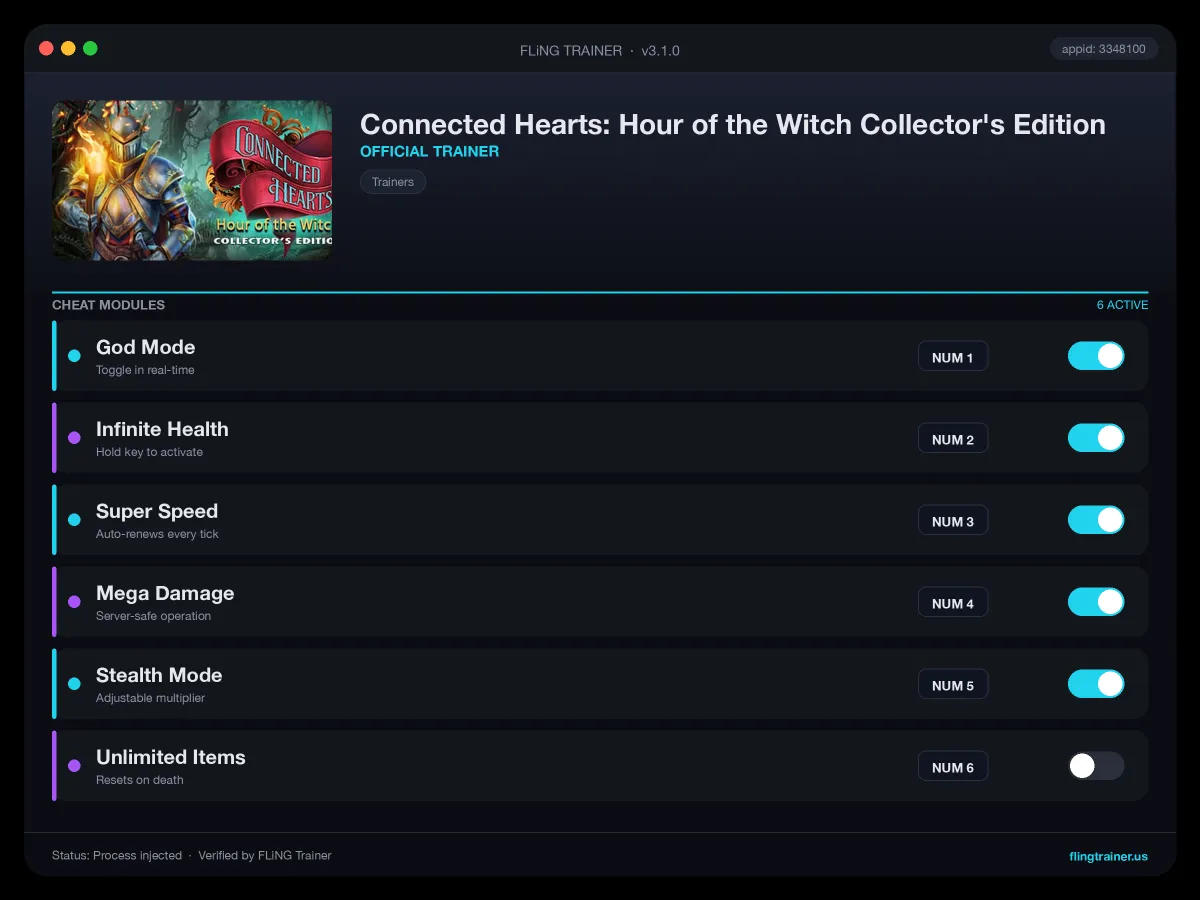Screen dimensions: 1200x900
Task: Rebind the NUM 2 hotkey
Action: tap(953, 439)
